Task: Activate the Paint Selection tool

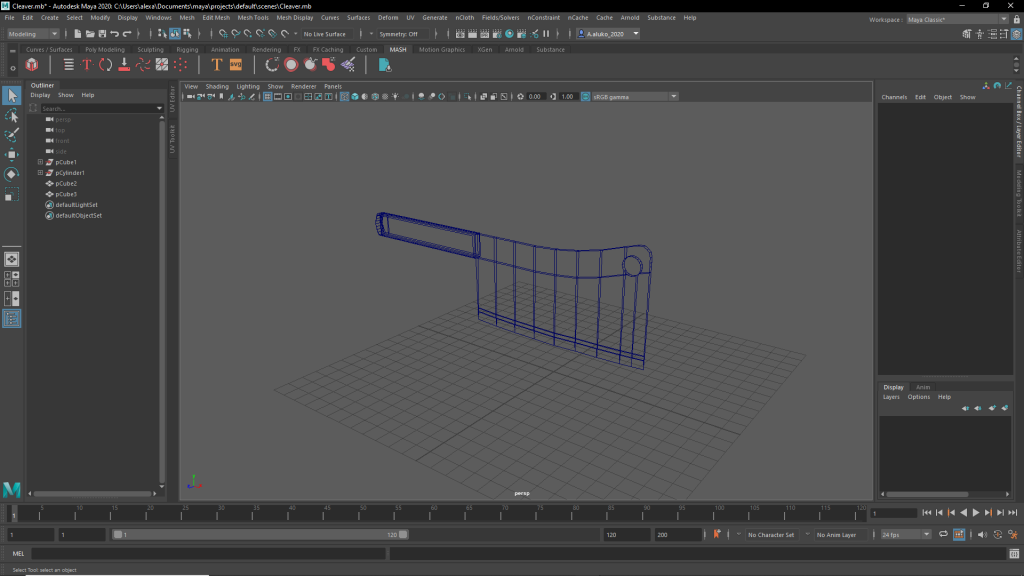Action: point(12,135)
